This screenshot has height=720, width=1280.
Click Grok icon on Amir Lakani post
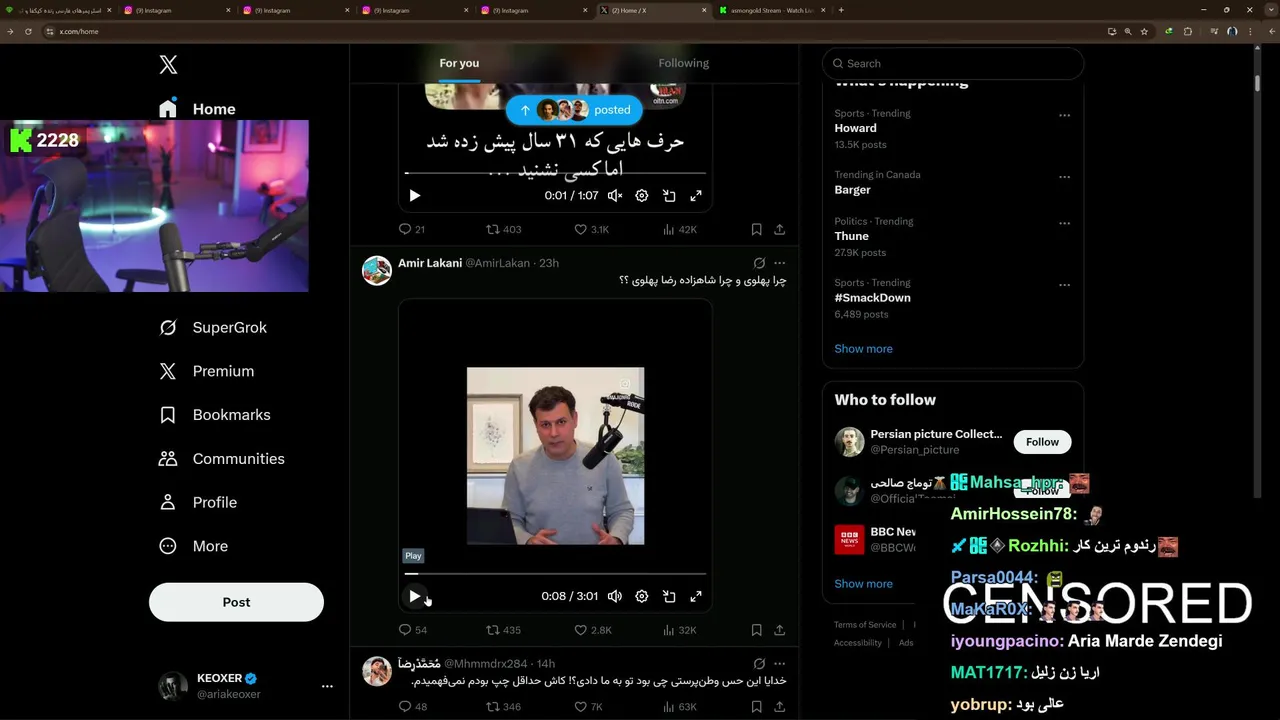click(x=759, y=263)
